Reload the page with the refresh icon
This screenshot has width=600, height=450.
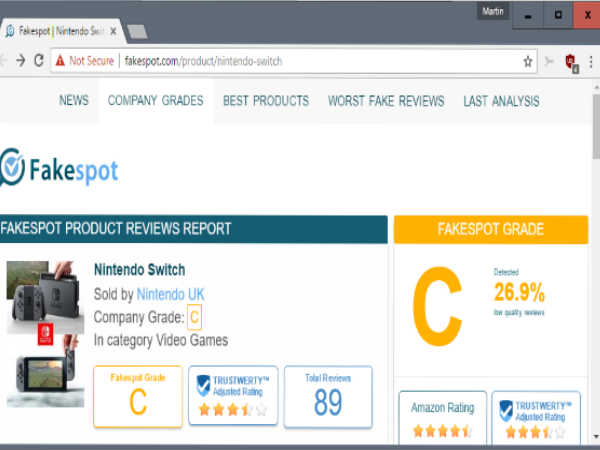(x=39, y=60)
